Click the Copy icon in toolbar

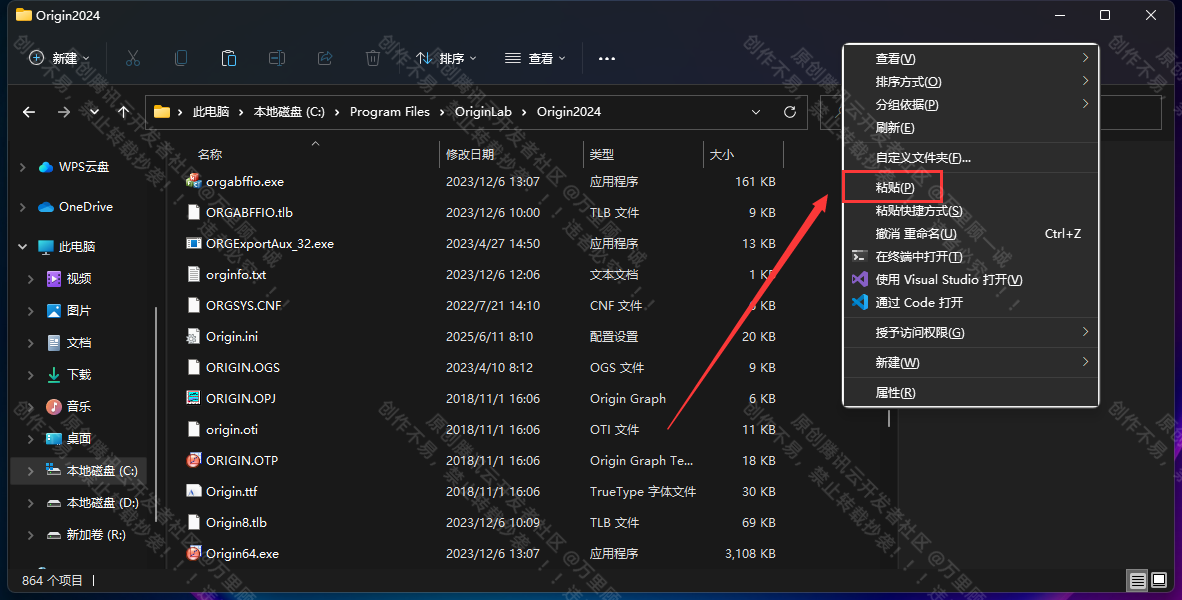point(181,58)
